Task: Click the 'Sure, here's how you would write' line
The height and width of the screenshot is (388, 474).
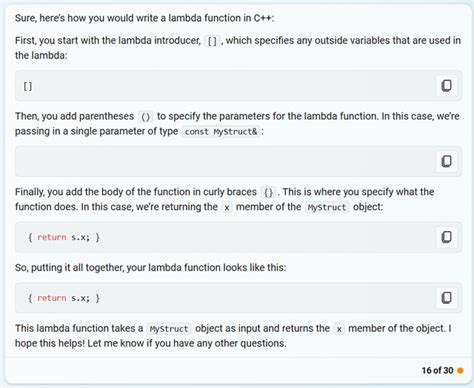Action: pyautogui.click(x=144, y=18)
